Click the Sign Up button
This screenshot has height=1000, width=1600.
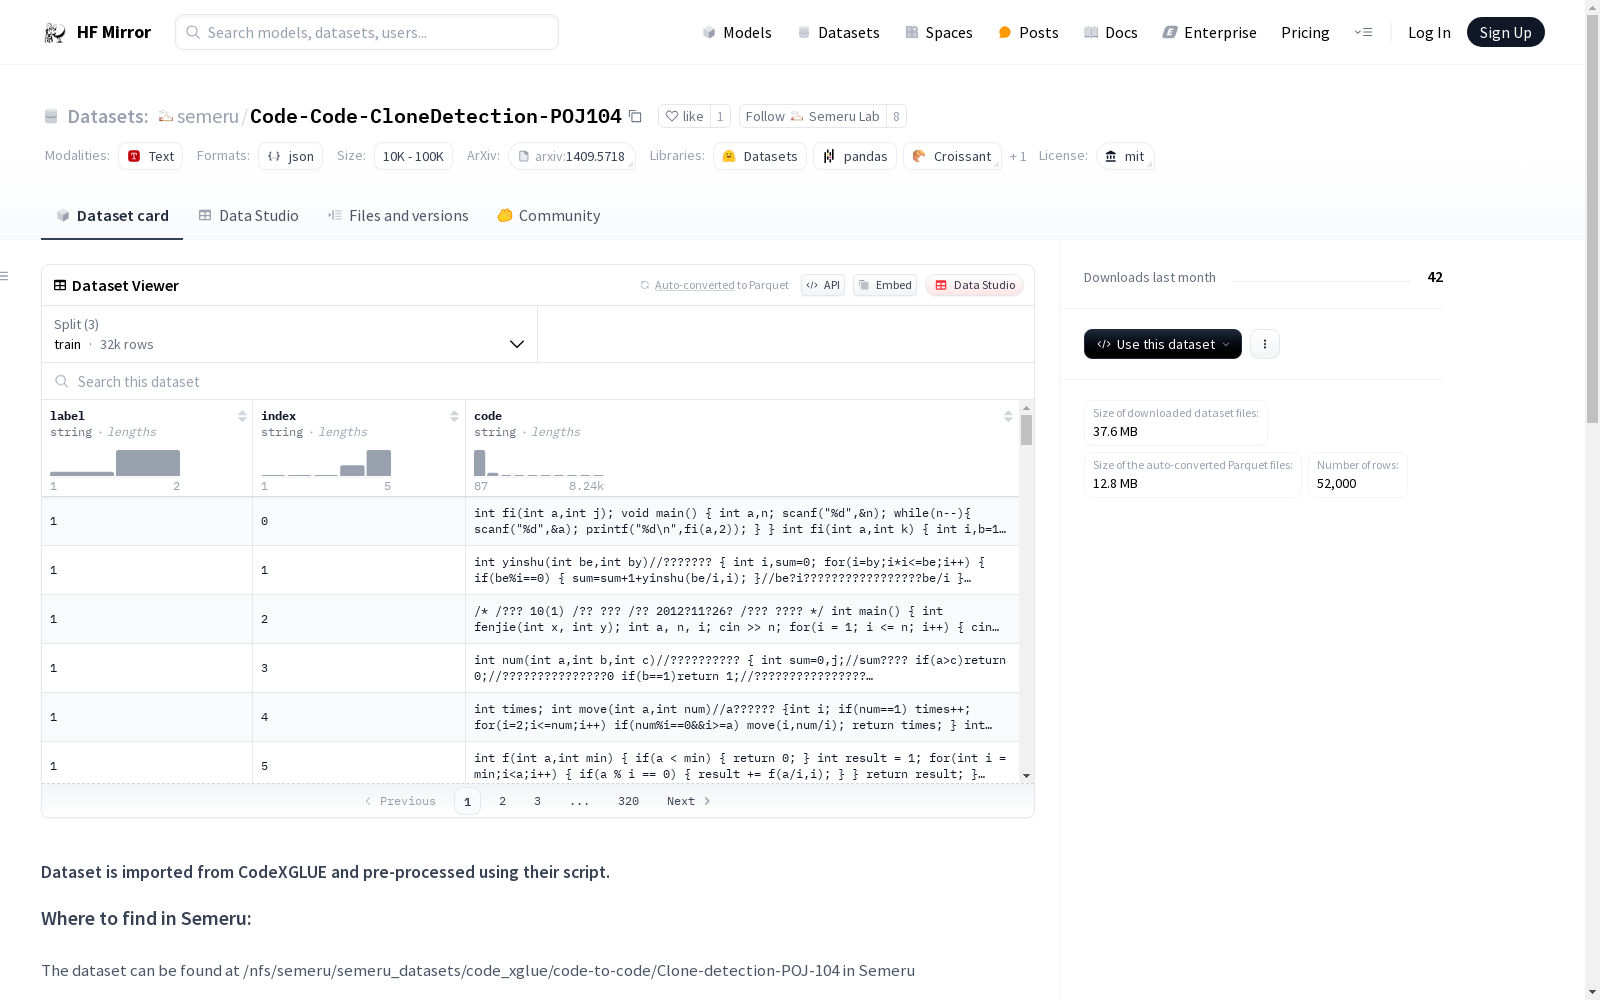1505,32
